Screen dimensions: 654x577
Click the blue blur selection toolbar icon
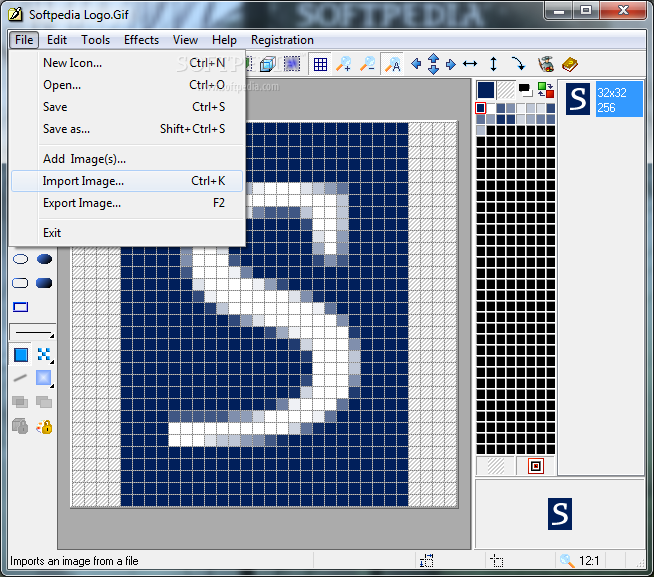coord(292,64)
